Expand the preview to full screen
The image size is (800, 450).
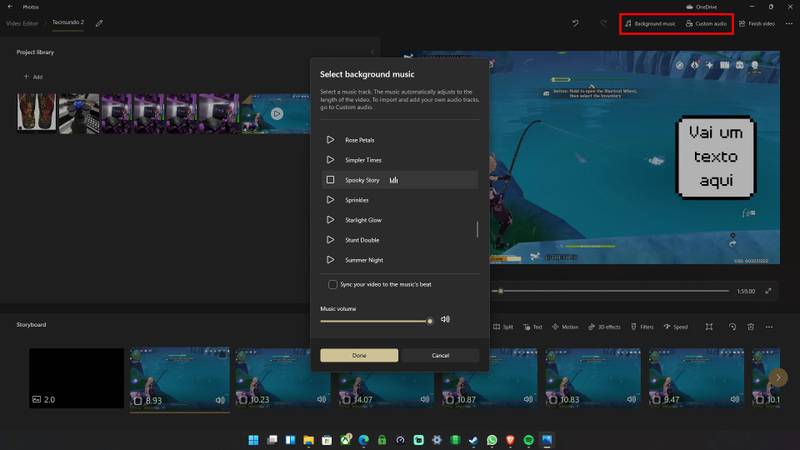point(768,291)
